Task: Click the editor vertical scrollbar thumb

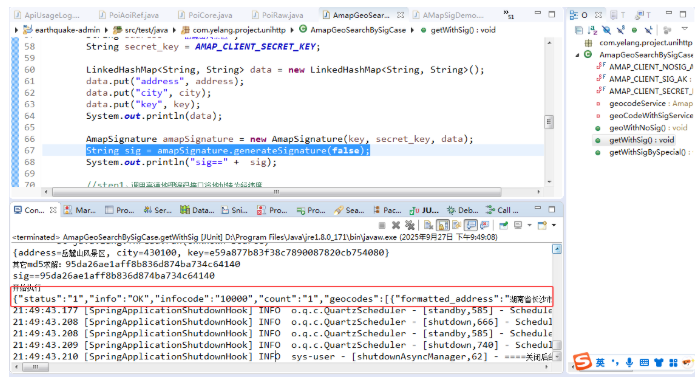Action: [549, 121]
